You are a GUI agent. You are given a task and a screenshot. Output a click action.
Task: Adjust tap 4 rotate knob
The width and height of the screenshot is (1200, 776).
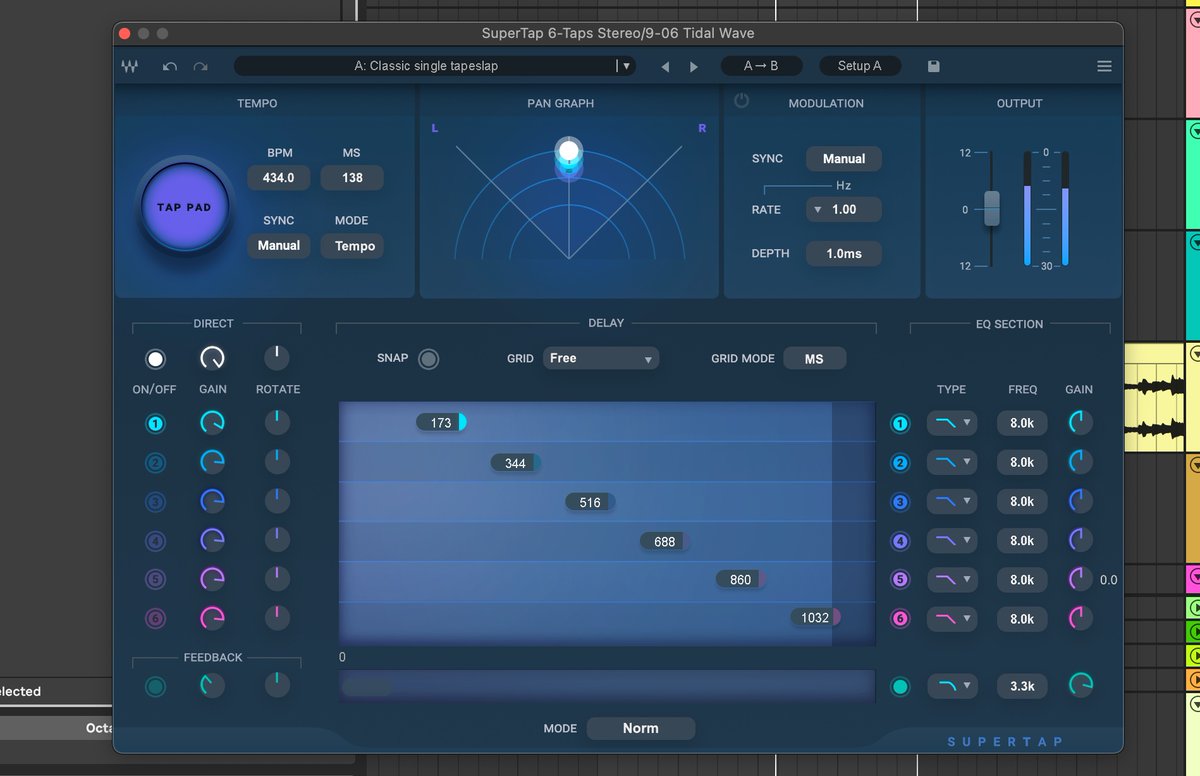pyautogui.click(x=277, y=540)
